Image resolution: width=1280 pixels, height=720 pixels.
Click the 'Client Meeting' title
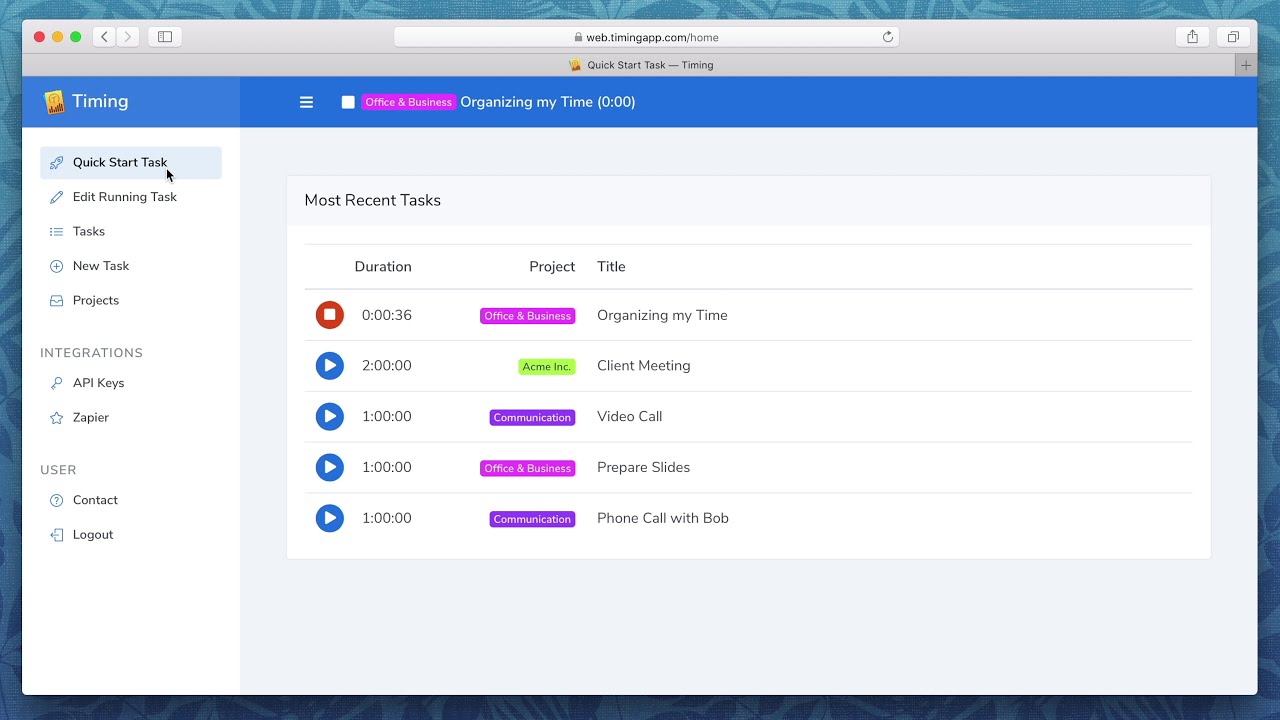644,366
